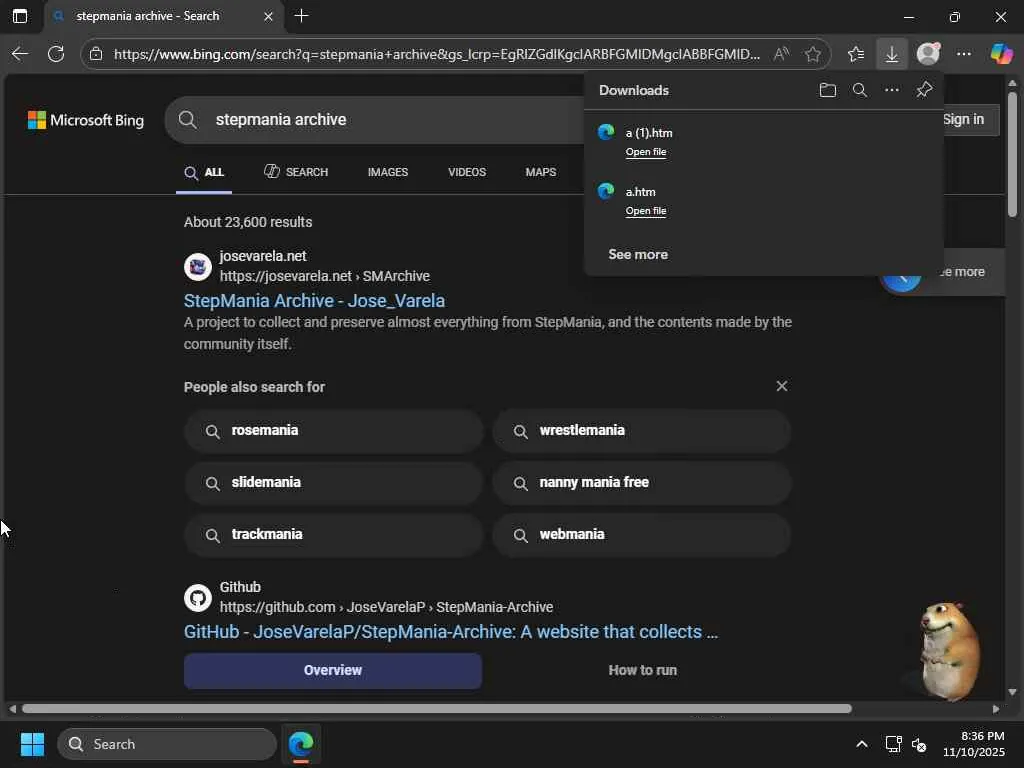Screen dimensions: 1024x768
Task: Click the a.htm download entry
Action: click(764, 200)
